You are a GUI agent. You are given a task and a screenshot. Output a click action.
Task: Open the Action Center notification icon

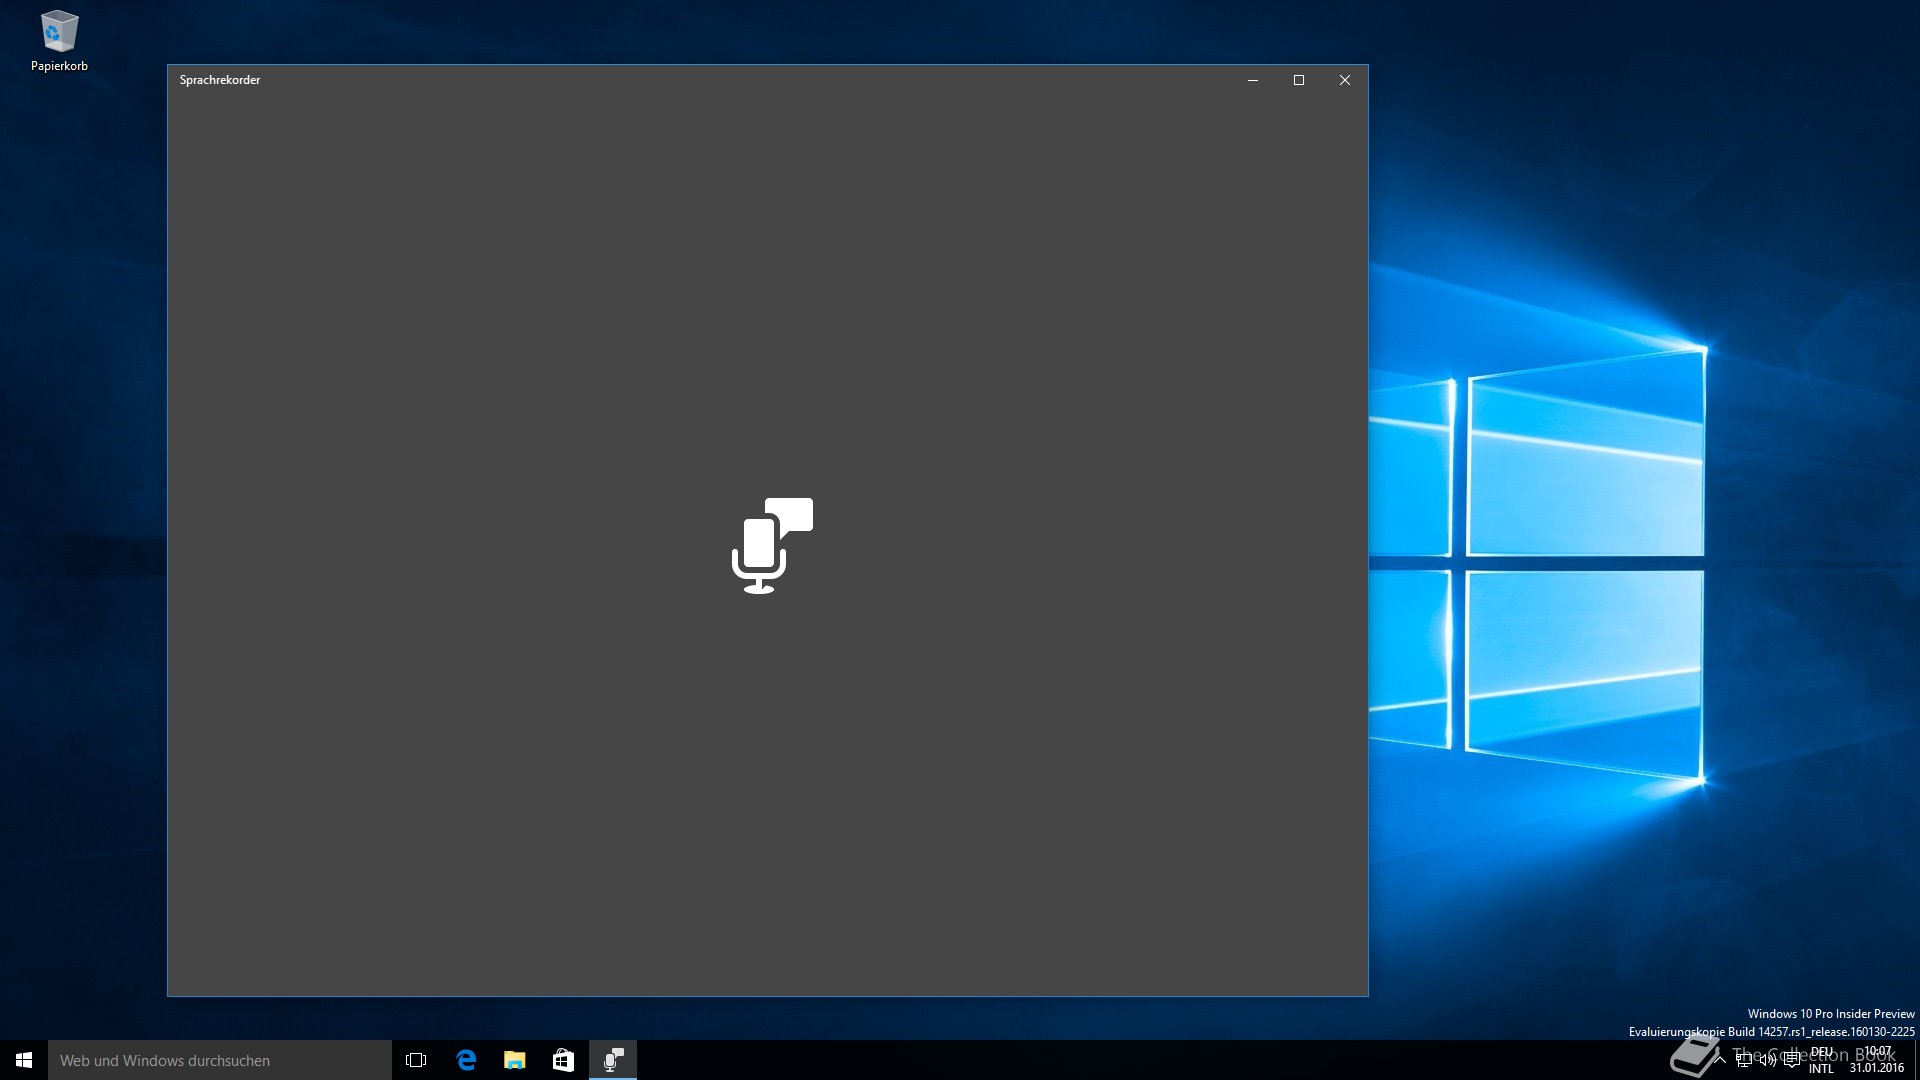pos(1792,1060)
